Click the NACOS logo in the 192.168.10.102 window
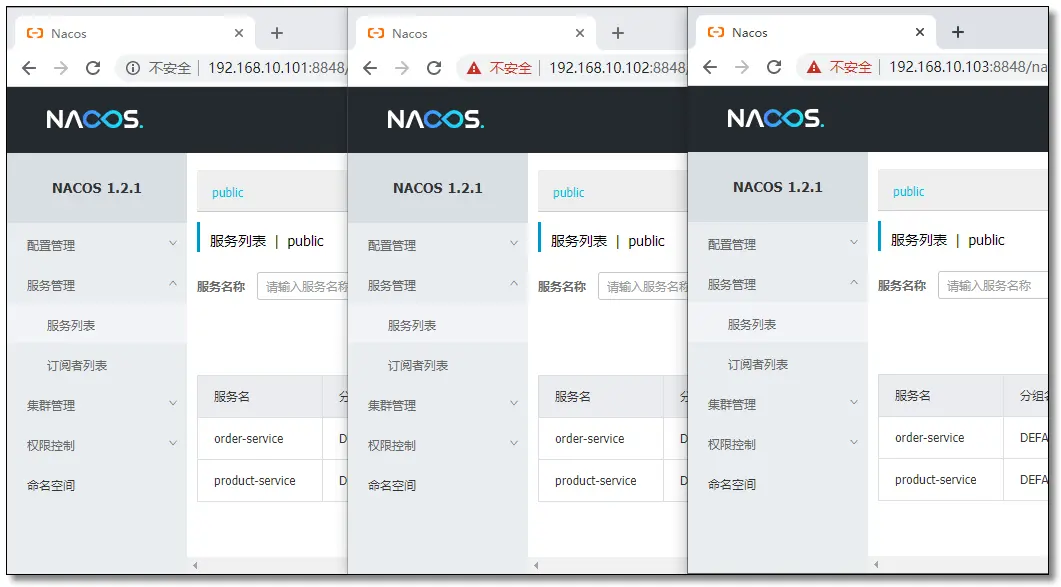The height and width of the screenshot is (587, 1061). (435, 120)
